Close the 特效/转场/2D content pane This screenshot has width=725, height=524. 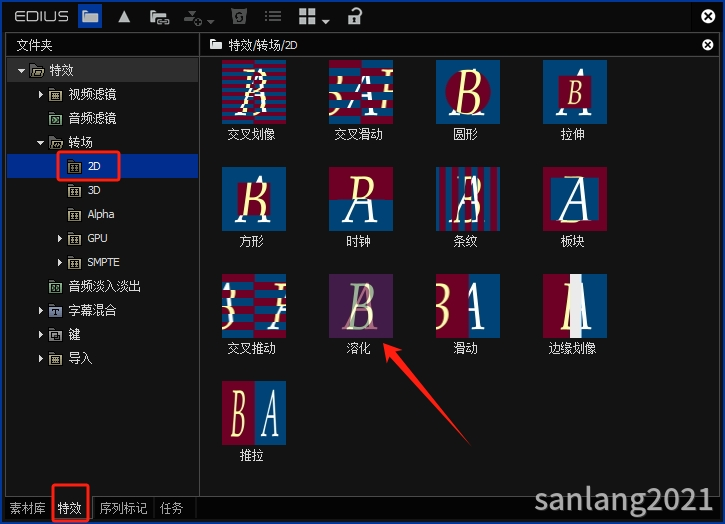pyautogui.click(x=707, y=44)
